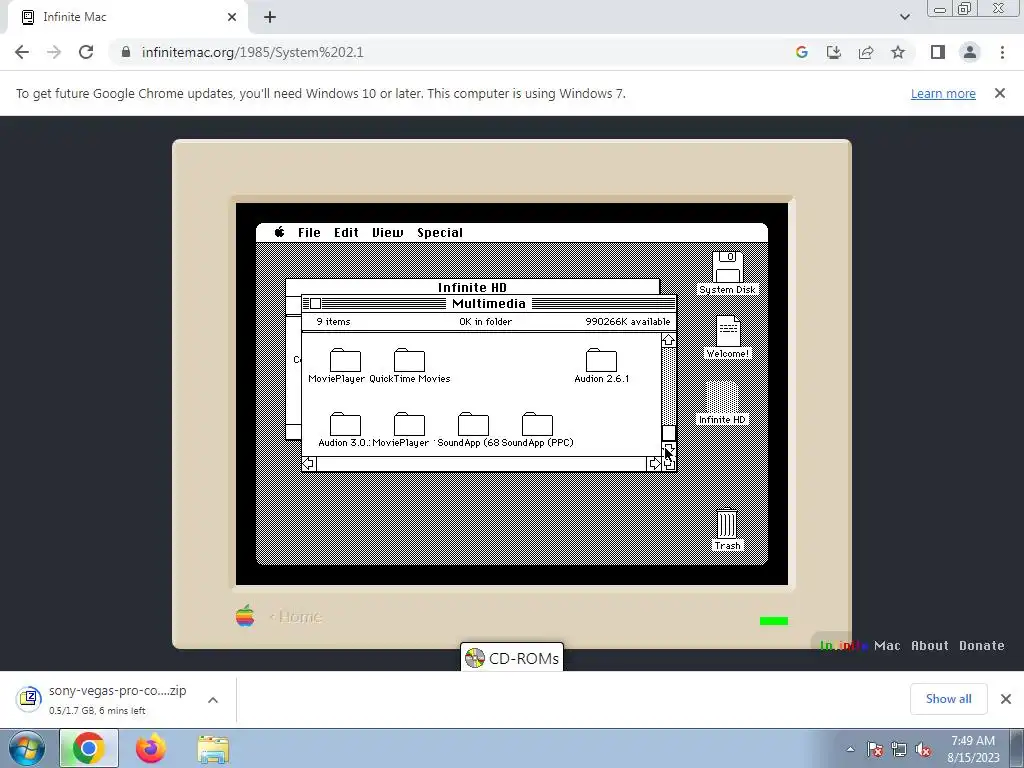Select the System Disk floppy icon
The width and height of the screenshot is (1024, 768).
(x=728, y=266)
